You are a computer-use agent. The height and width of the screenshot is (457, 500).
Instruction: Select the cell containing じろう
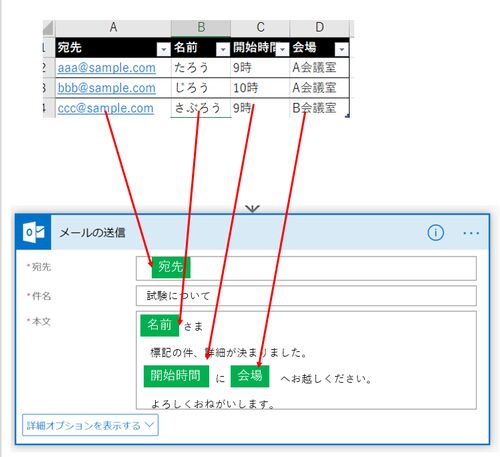(x=201, y=88)
